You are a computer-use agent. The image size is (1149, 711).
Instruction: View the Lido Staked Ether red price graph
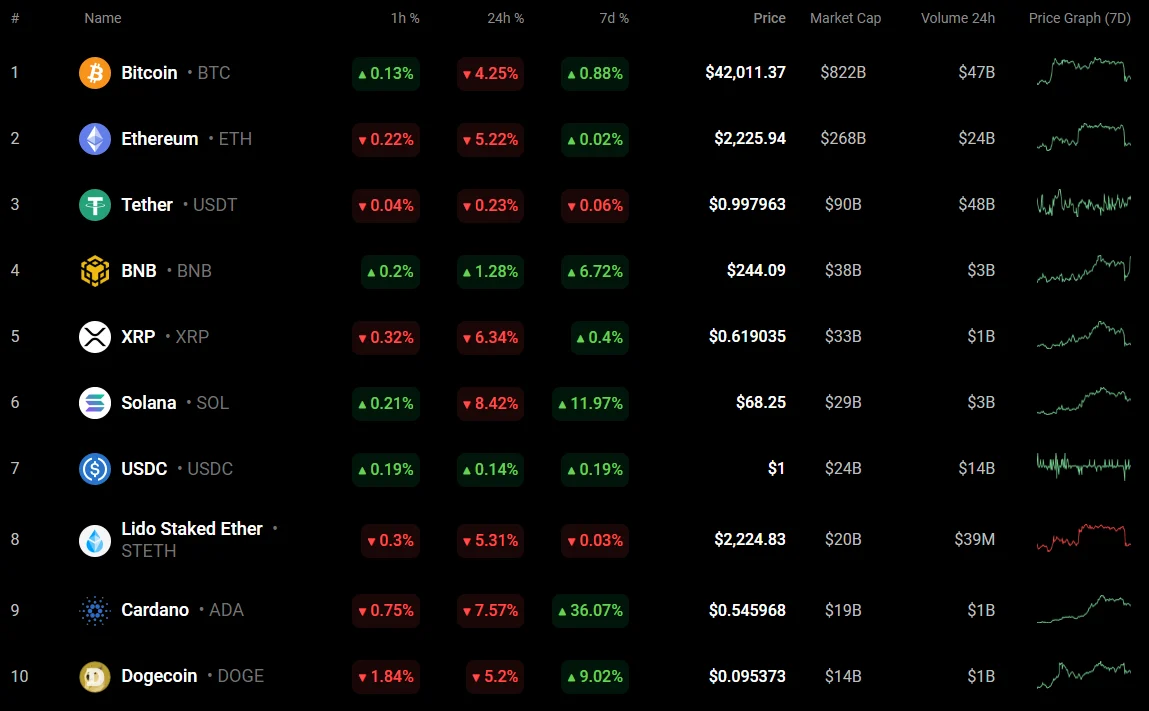(x=1083, y=538)
